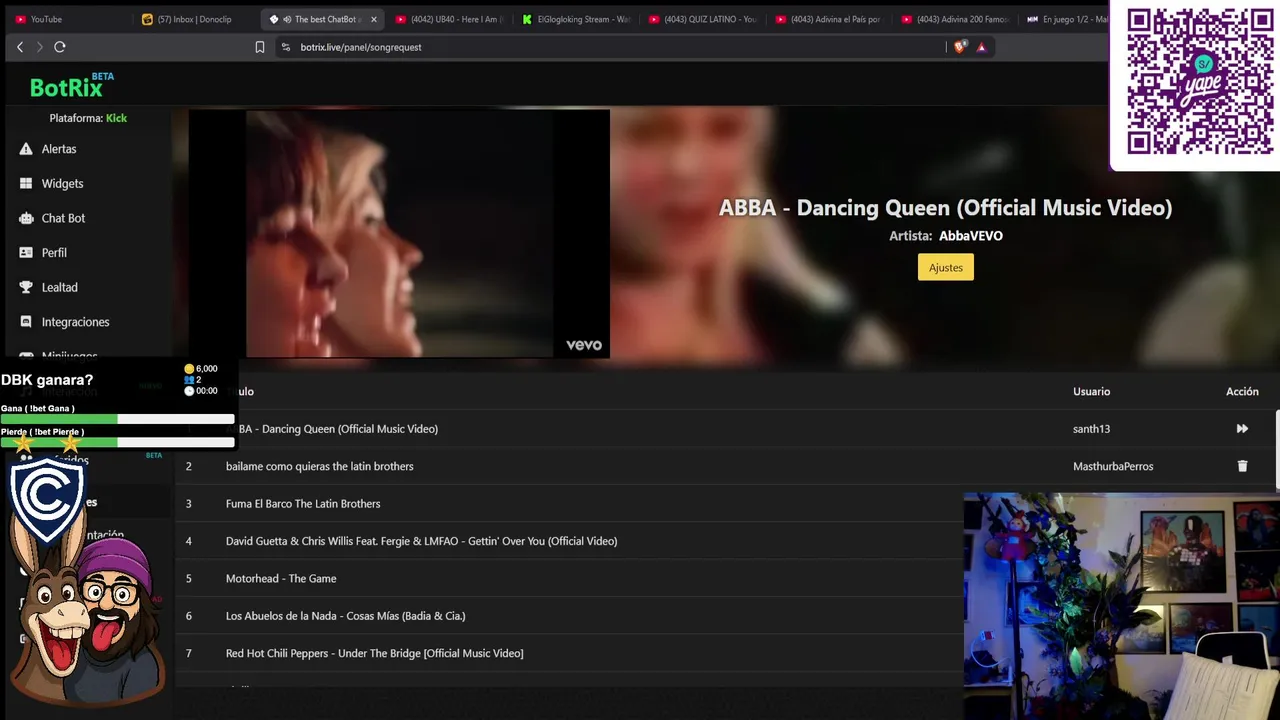Viewport: 1280px width, 720px height.
Task: Select Red Hot Chili Peppers Under The Bridge row
Action: [568, 653]
